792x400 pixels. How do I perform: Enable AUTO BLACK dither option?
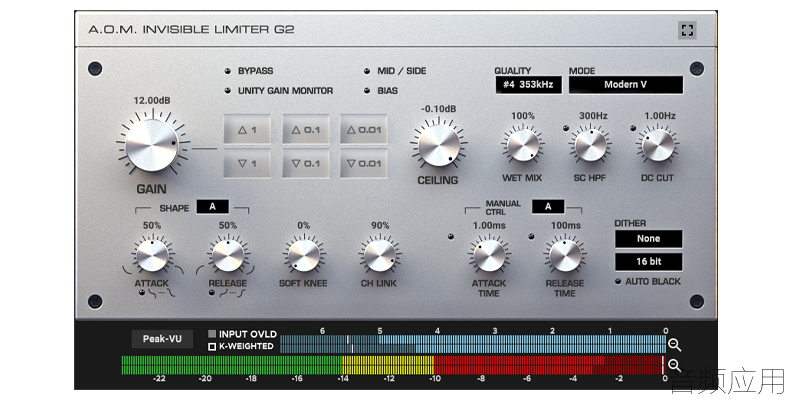[618, 281]
